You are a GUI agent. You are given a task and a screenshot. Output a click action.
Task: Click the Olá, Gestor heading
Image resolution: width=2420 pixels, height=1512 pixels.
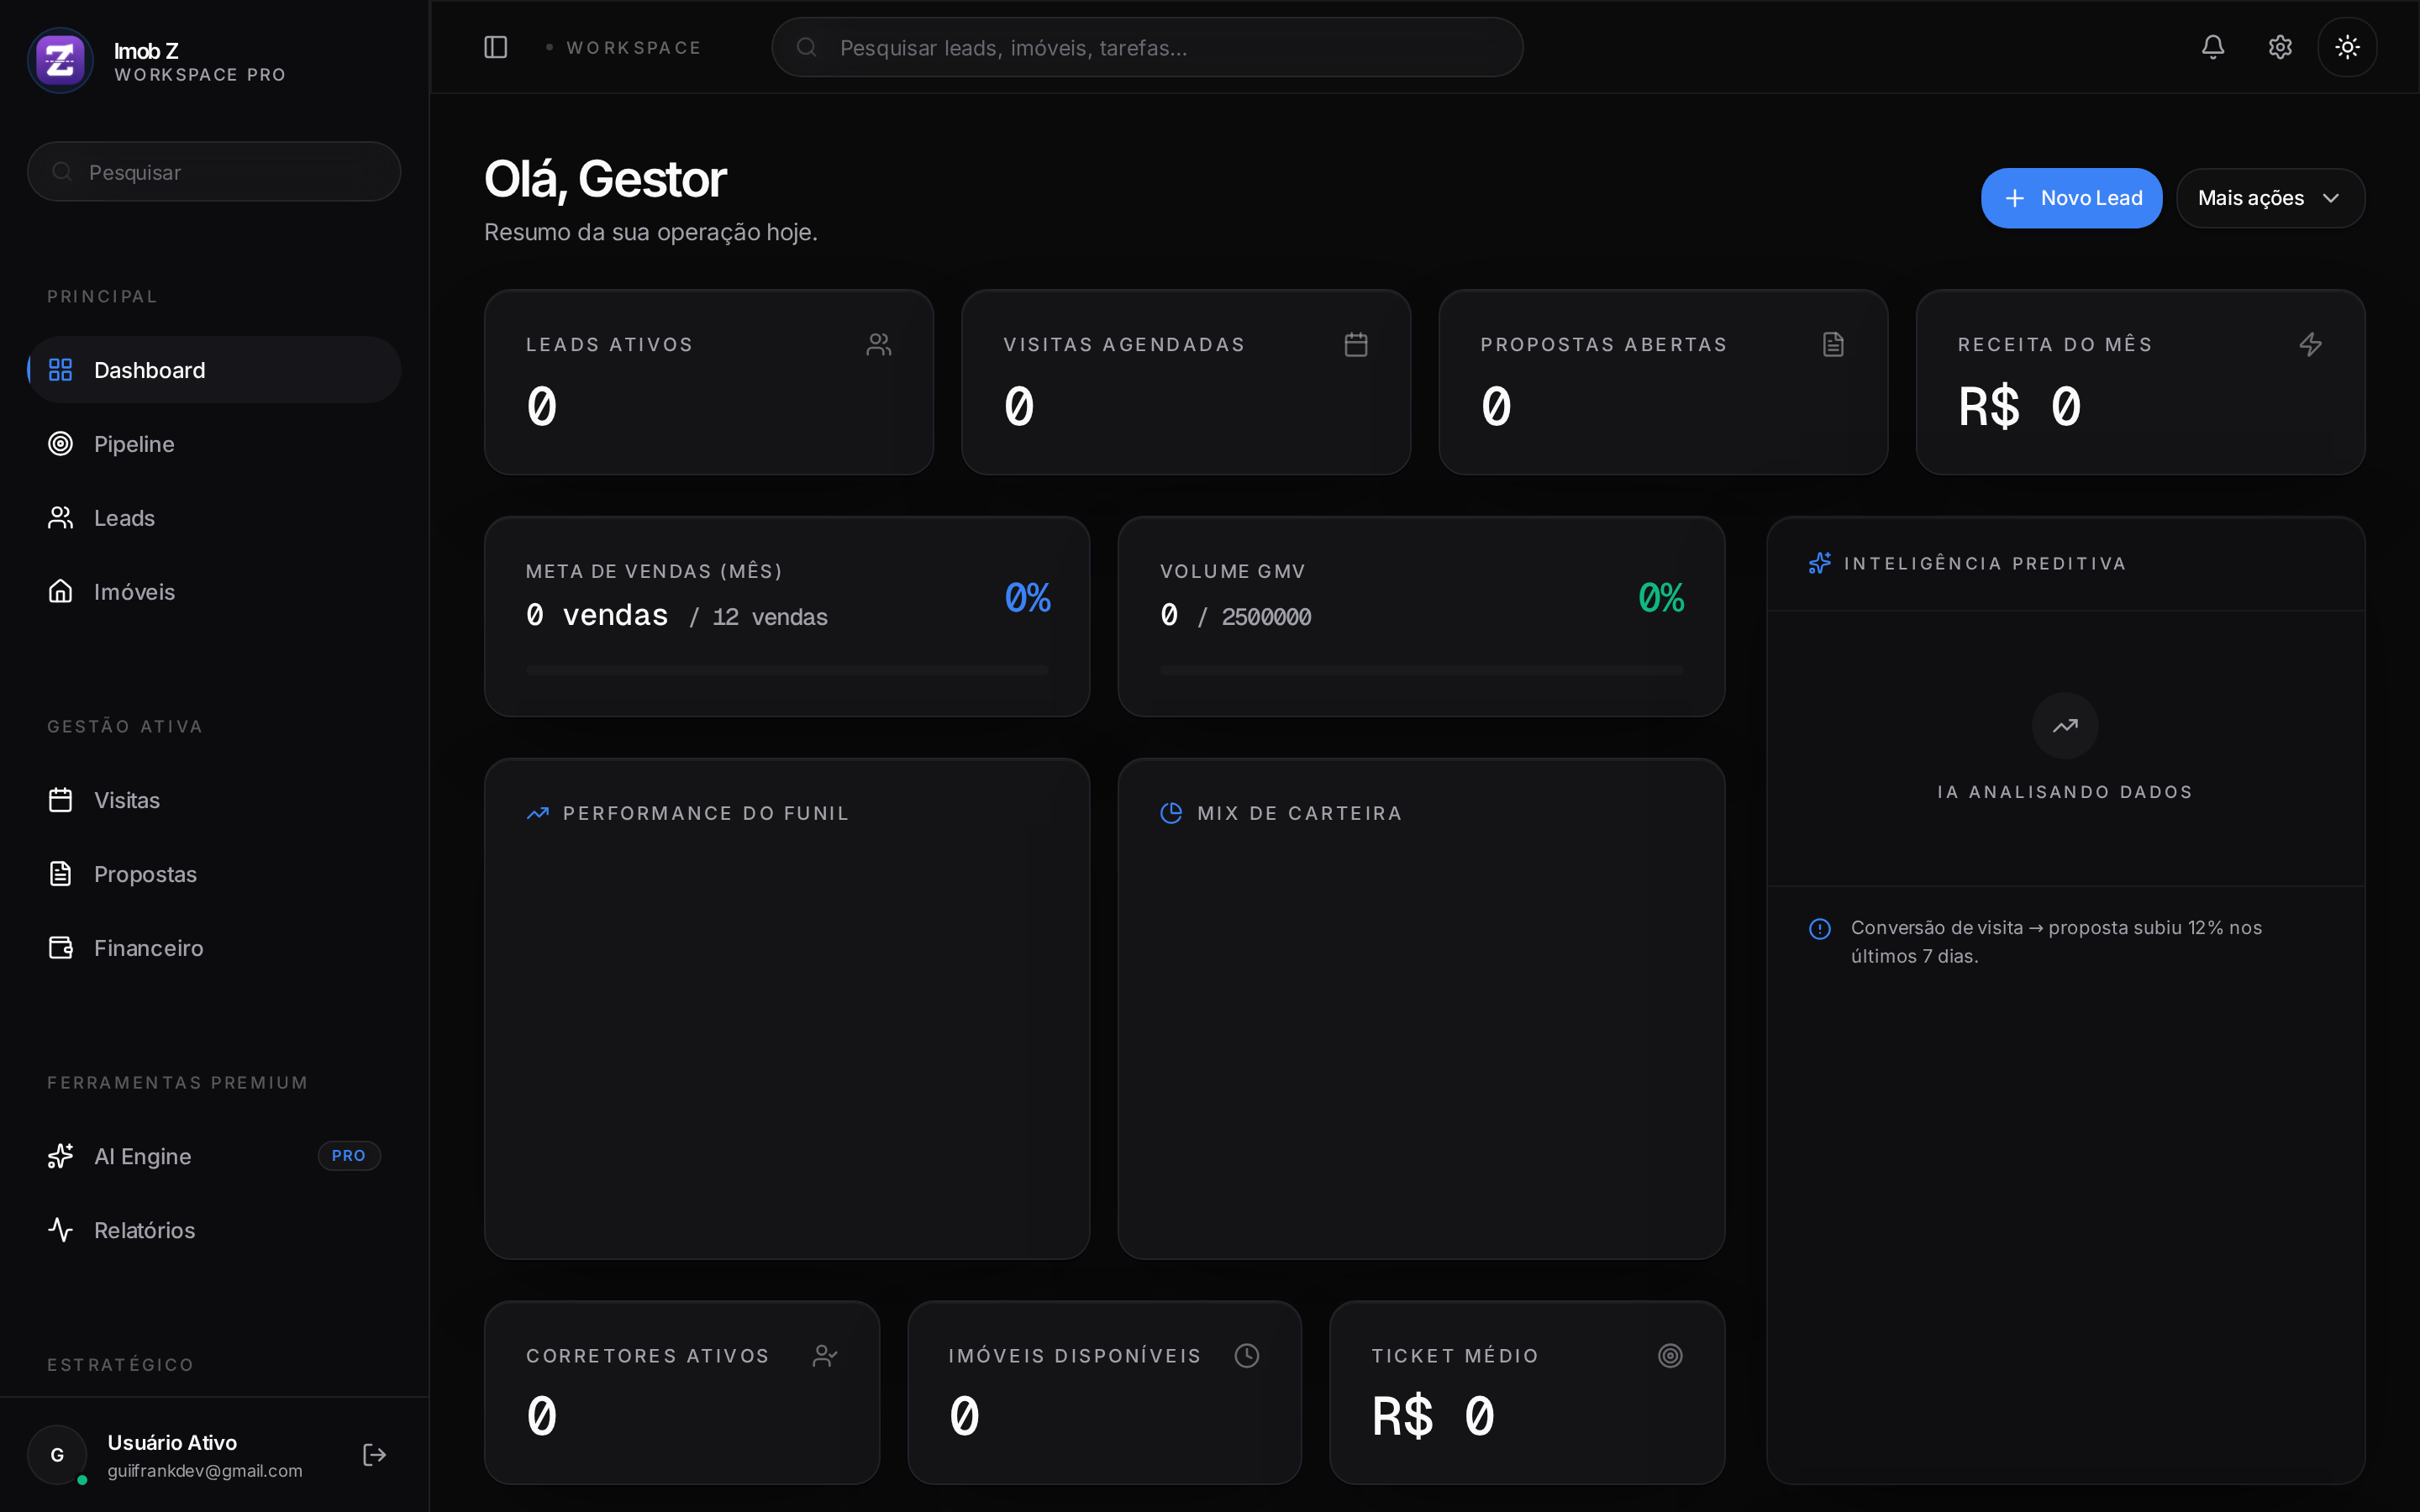point(605,179)
